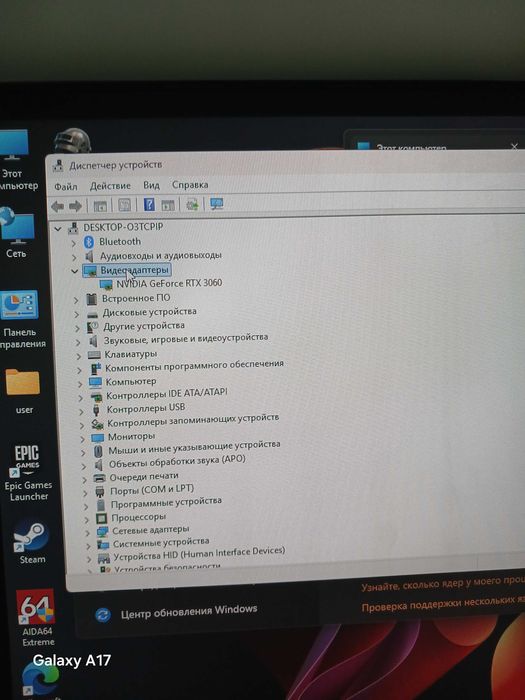Click the Forward arrow in Device Manager toolbar

coord(75,206)
